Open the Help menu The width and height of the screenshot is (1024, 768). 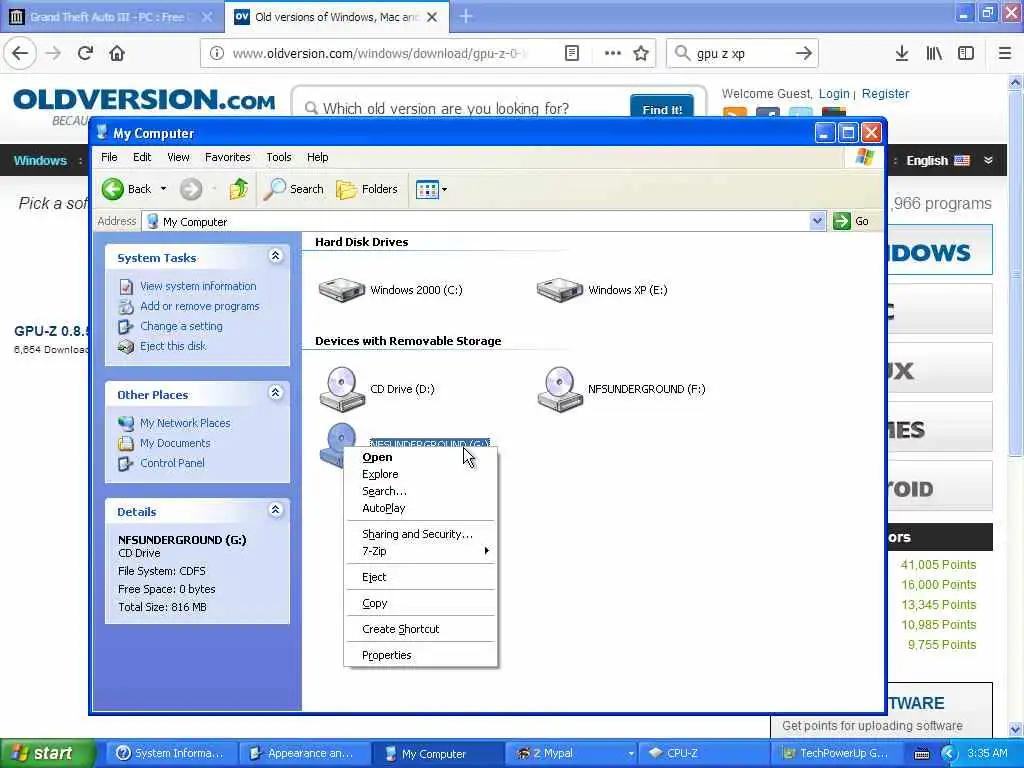317,157
